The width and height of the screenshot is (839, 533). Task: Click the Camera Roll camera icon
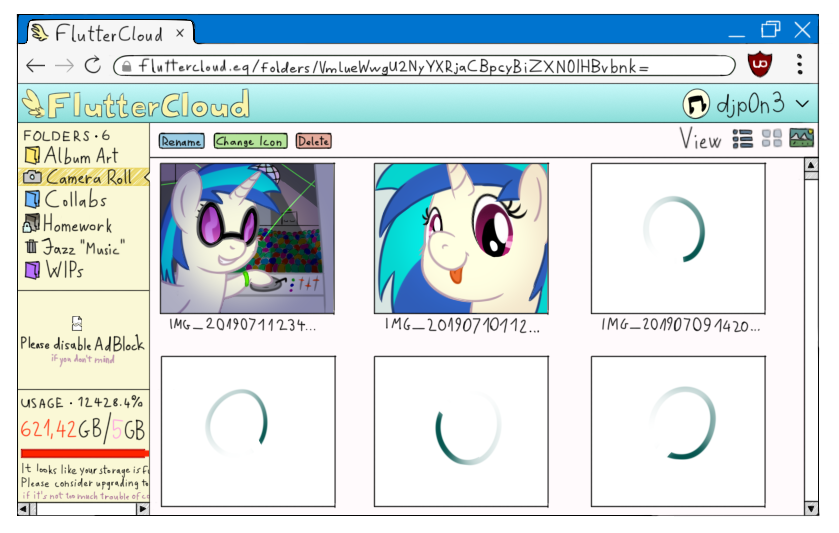32,177
